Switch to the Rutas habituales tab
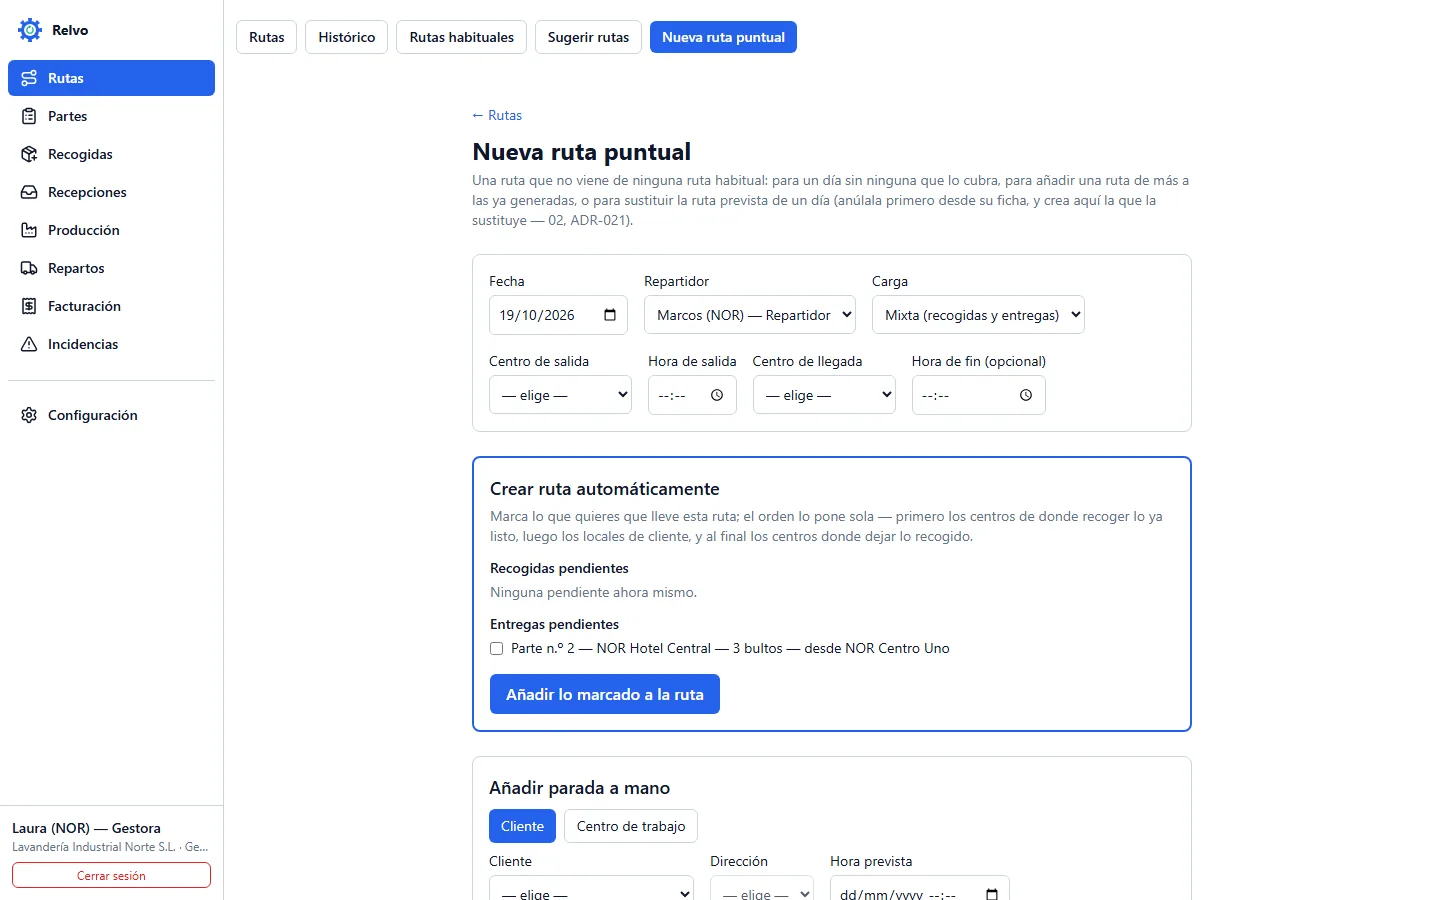 [462, 37]
